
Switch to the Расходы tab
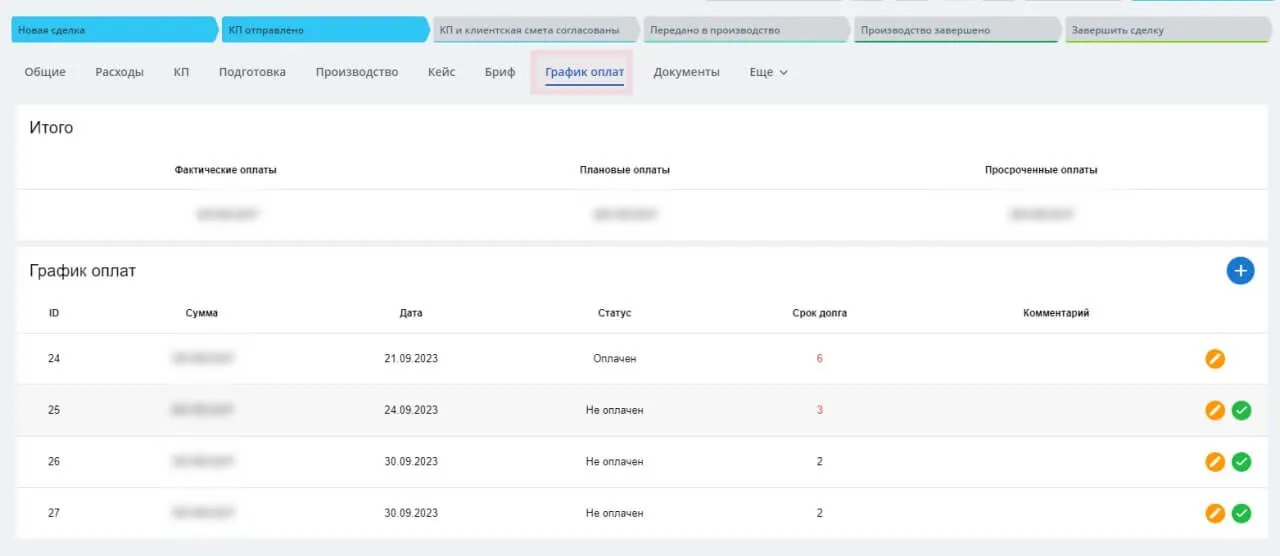[x=119, y=72]
